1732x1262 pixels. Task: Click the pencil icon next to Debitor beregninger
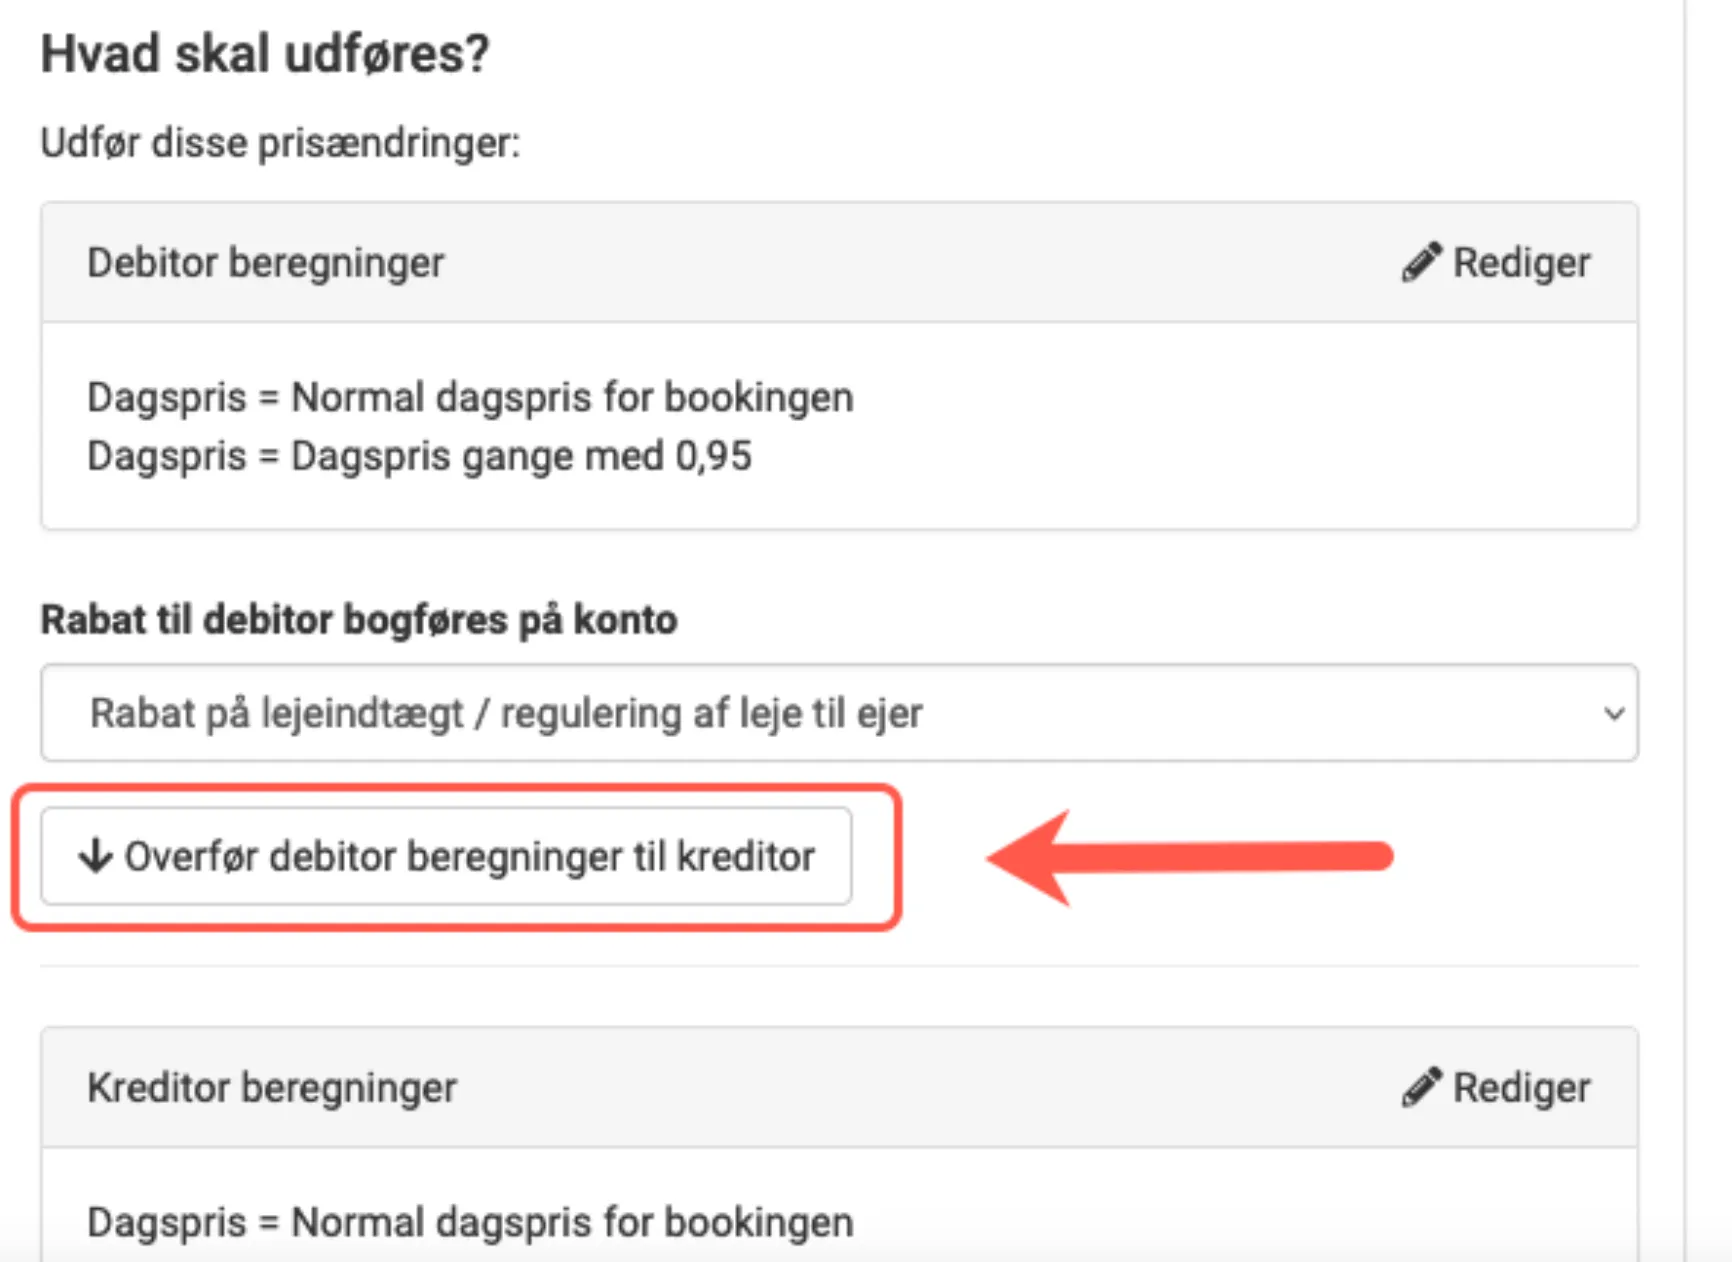1422,261
